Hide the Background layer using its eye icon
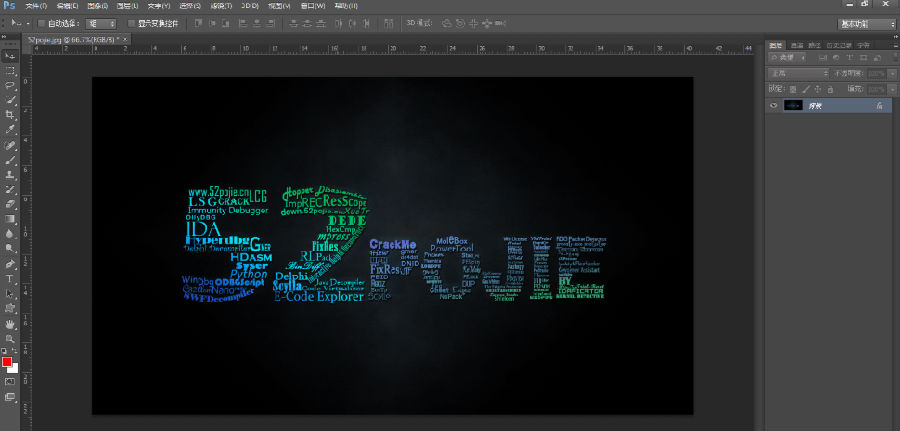The width and height of the screenshot is (900, 431). click(773, 105)
